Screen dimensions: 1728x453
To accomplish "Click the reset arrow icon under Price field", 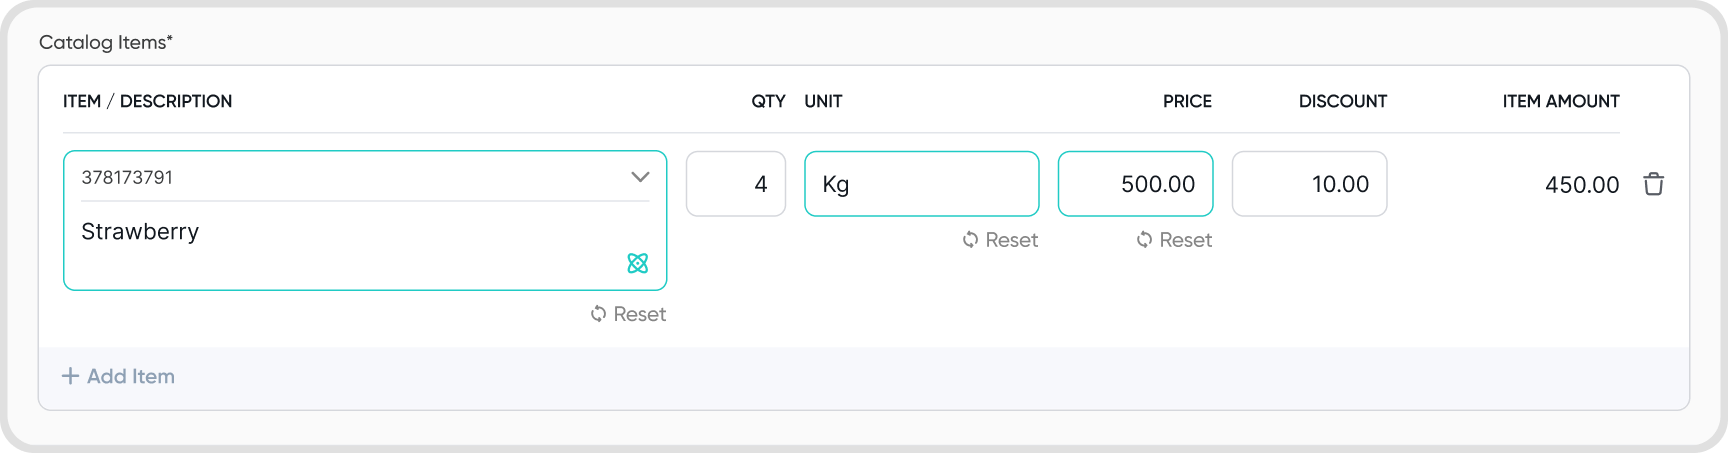I will click(1144, 240).
